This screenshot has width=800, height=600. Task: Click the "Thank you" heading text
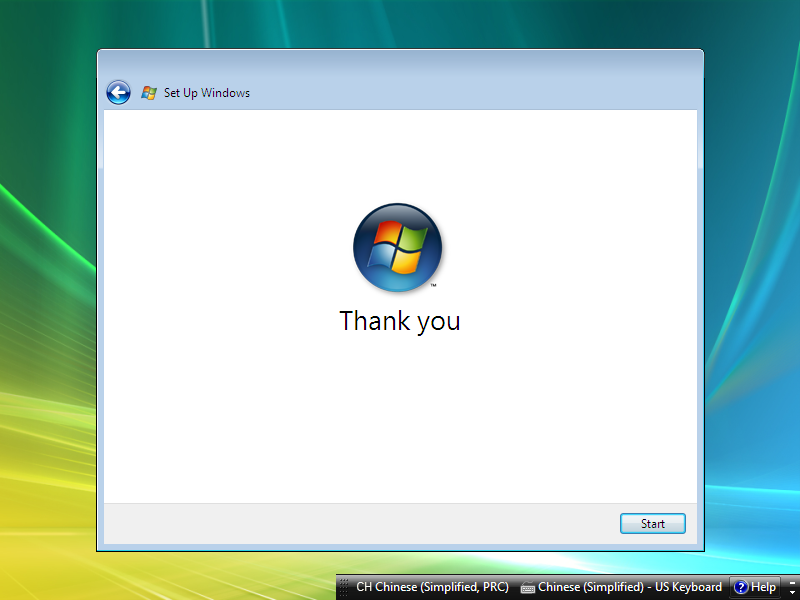[399, 321]
